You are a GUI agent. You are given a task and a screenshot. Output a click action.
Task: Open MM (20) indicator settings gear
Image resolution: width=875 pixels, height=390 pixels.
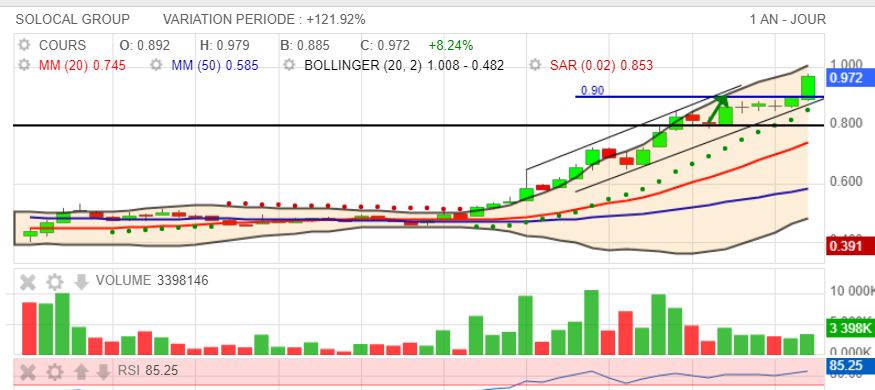[x=23, y=65]
